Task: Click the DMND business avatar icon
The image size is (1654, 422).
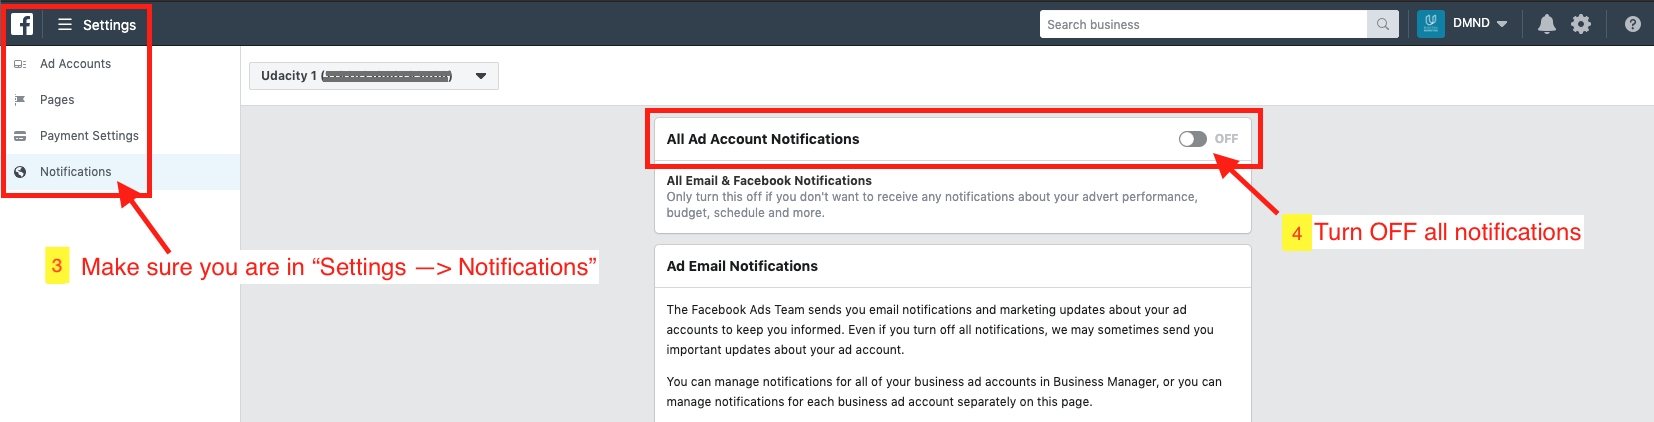Action: click(1431, 24)
